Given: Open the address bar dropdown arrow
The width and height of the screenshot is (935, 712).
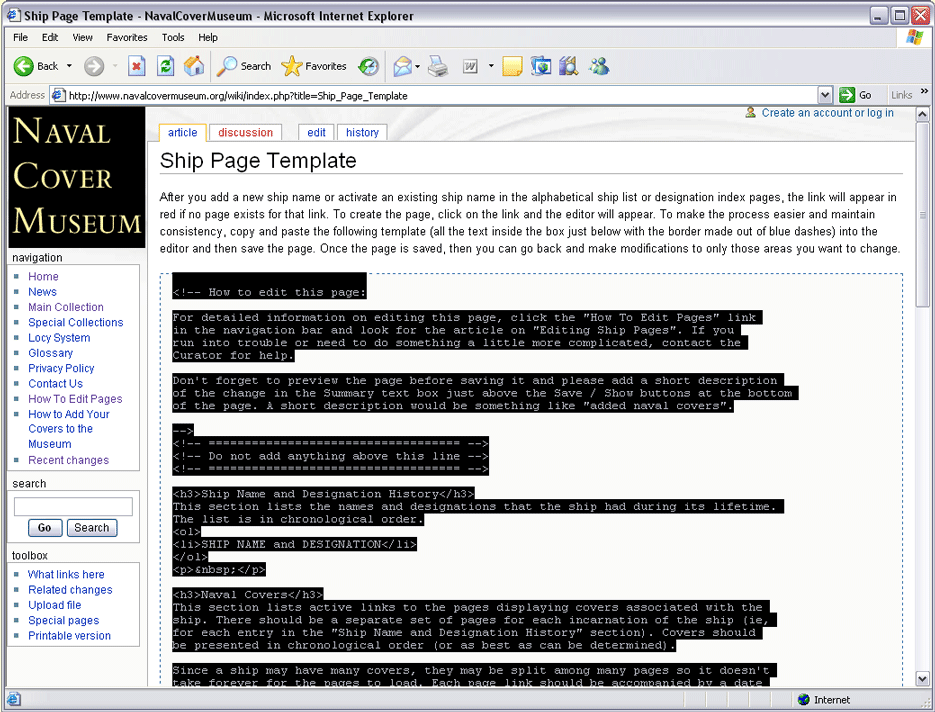Looking at the screenshot, I should tap(825, 95).
